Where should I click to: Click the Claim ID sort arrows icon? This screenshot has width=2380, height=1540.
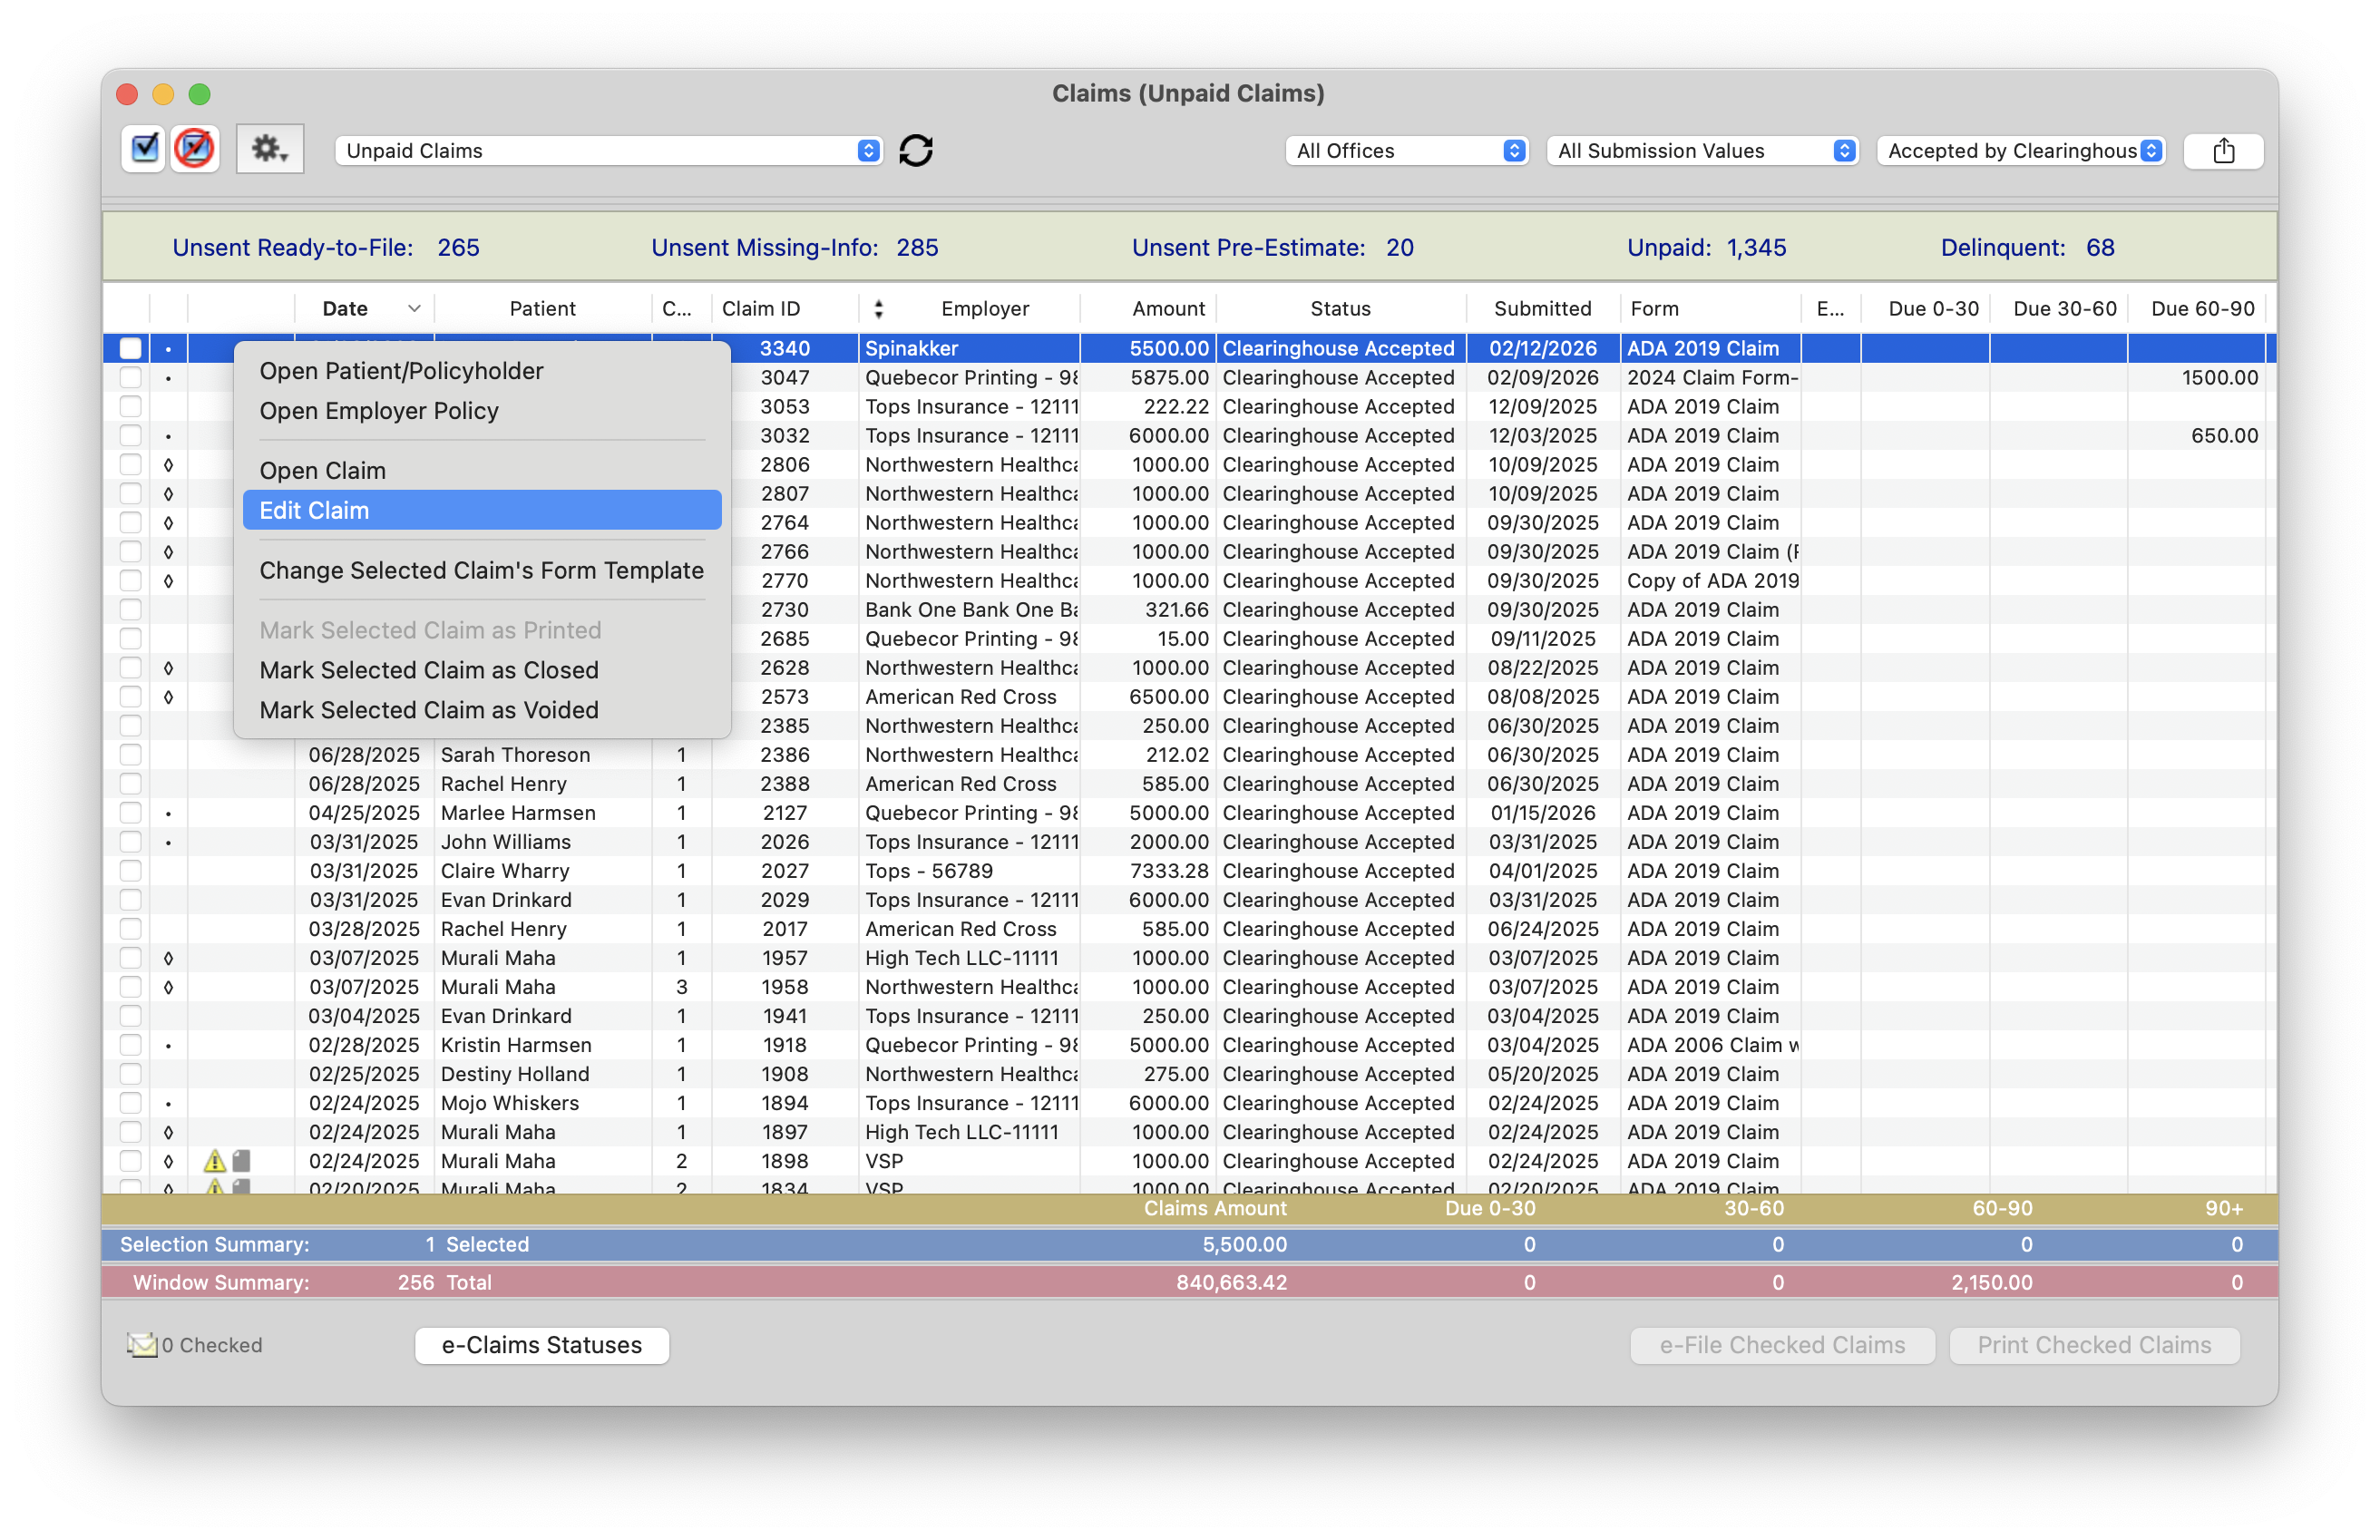point(878,309)
